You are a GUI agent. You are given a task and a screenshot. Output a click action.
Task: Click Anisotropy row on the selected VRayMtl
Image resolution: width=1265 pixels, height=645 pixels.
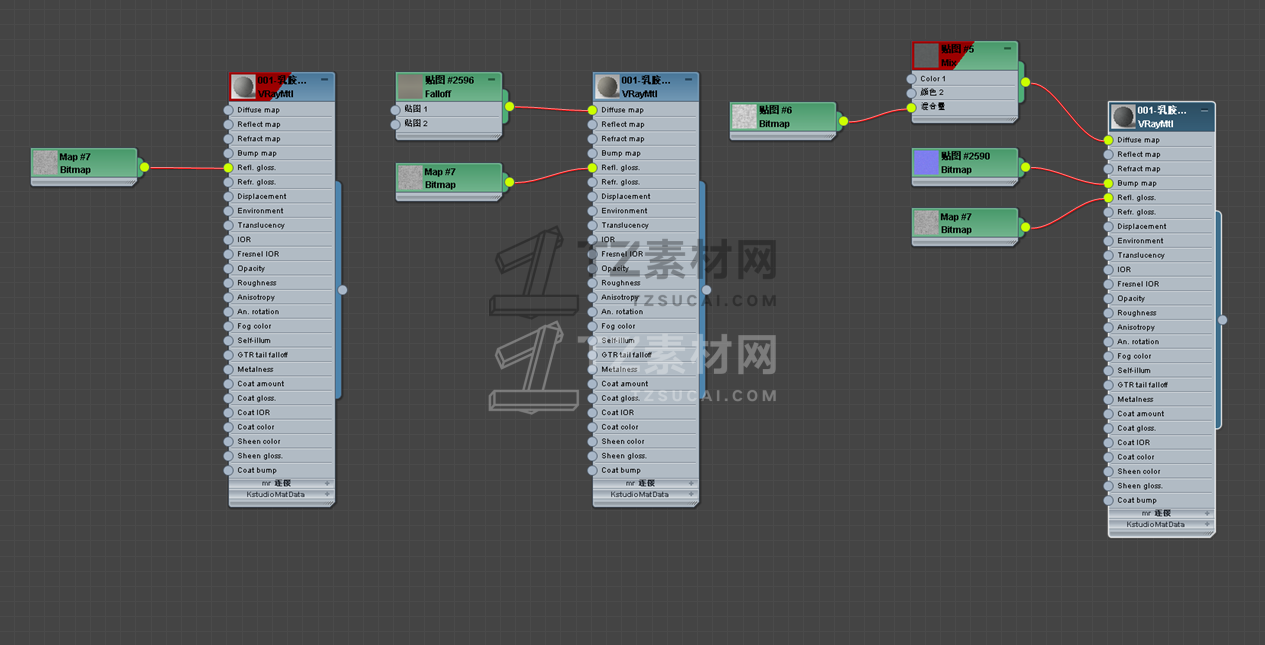(1160, 327)
